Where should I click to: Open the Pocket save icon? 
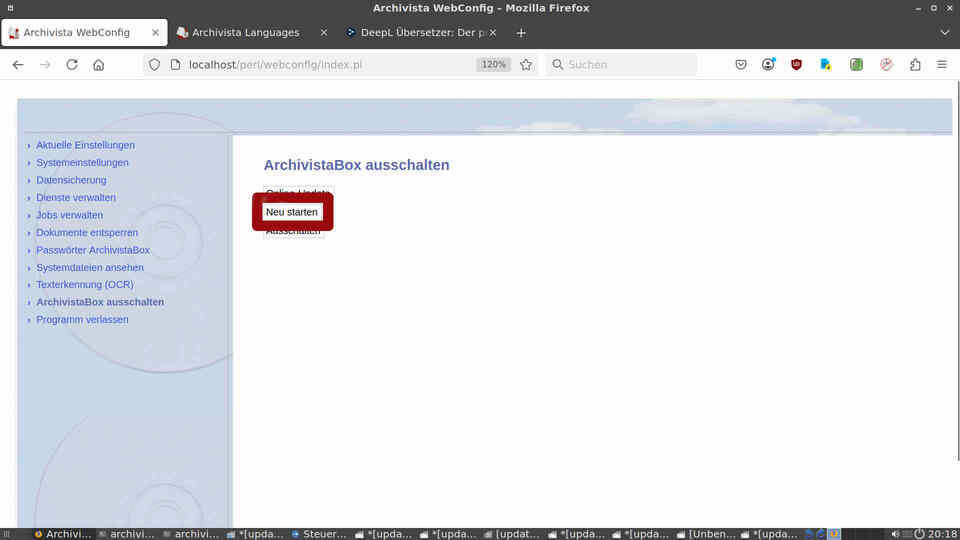741,64
